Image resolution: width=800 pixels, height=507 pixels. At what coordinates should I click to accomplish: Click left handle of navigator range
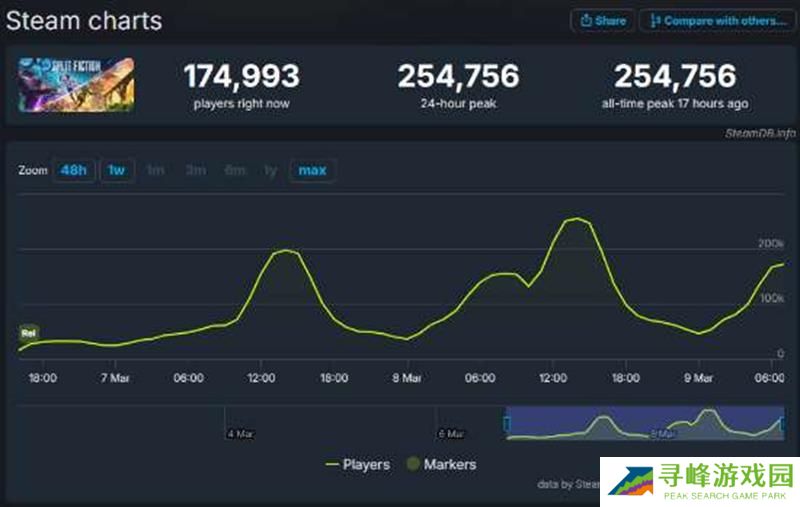pyautogui.click(x=507, y=424)
